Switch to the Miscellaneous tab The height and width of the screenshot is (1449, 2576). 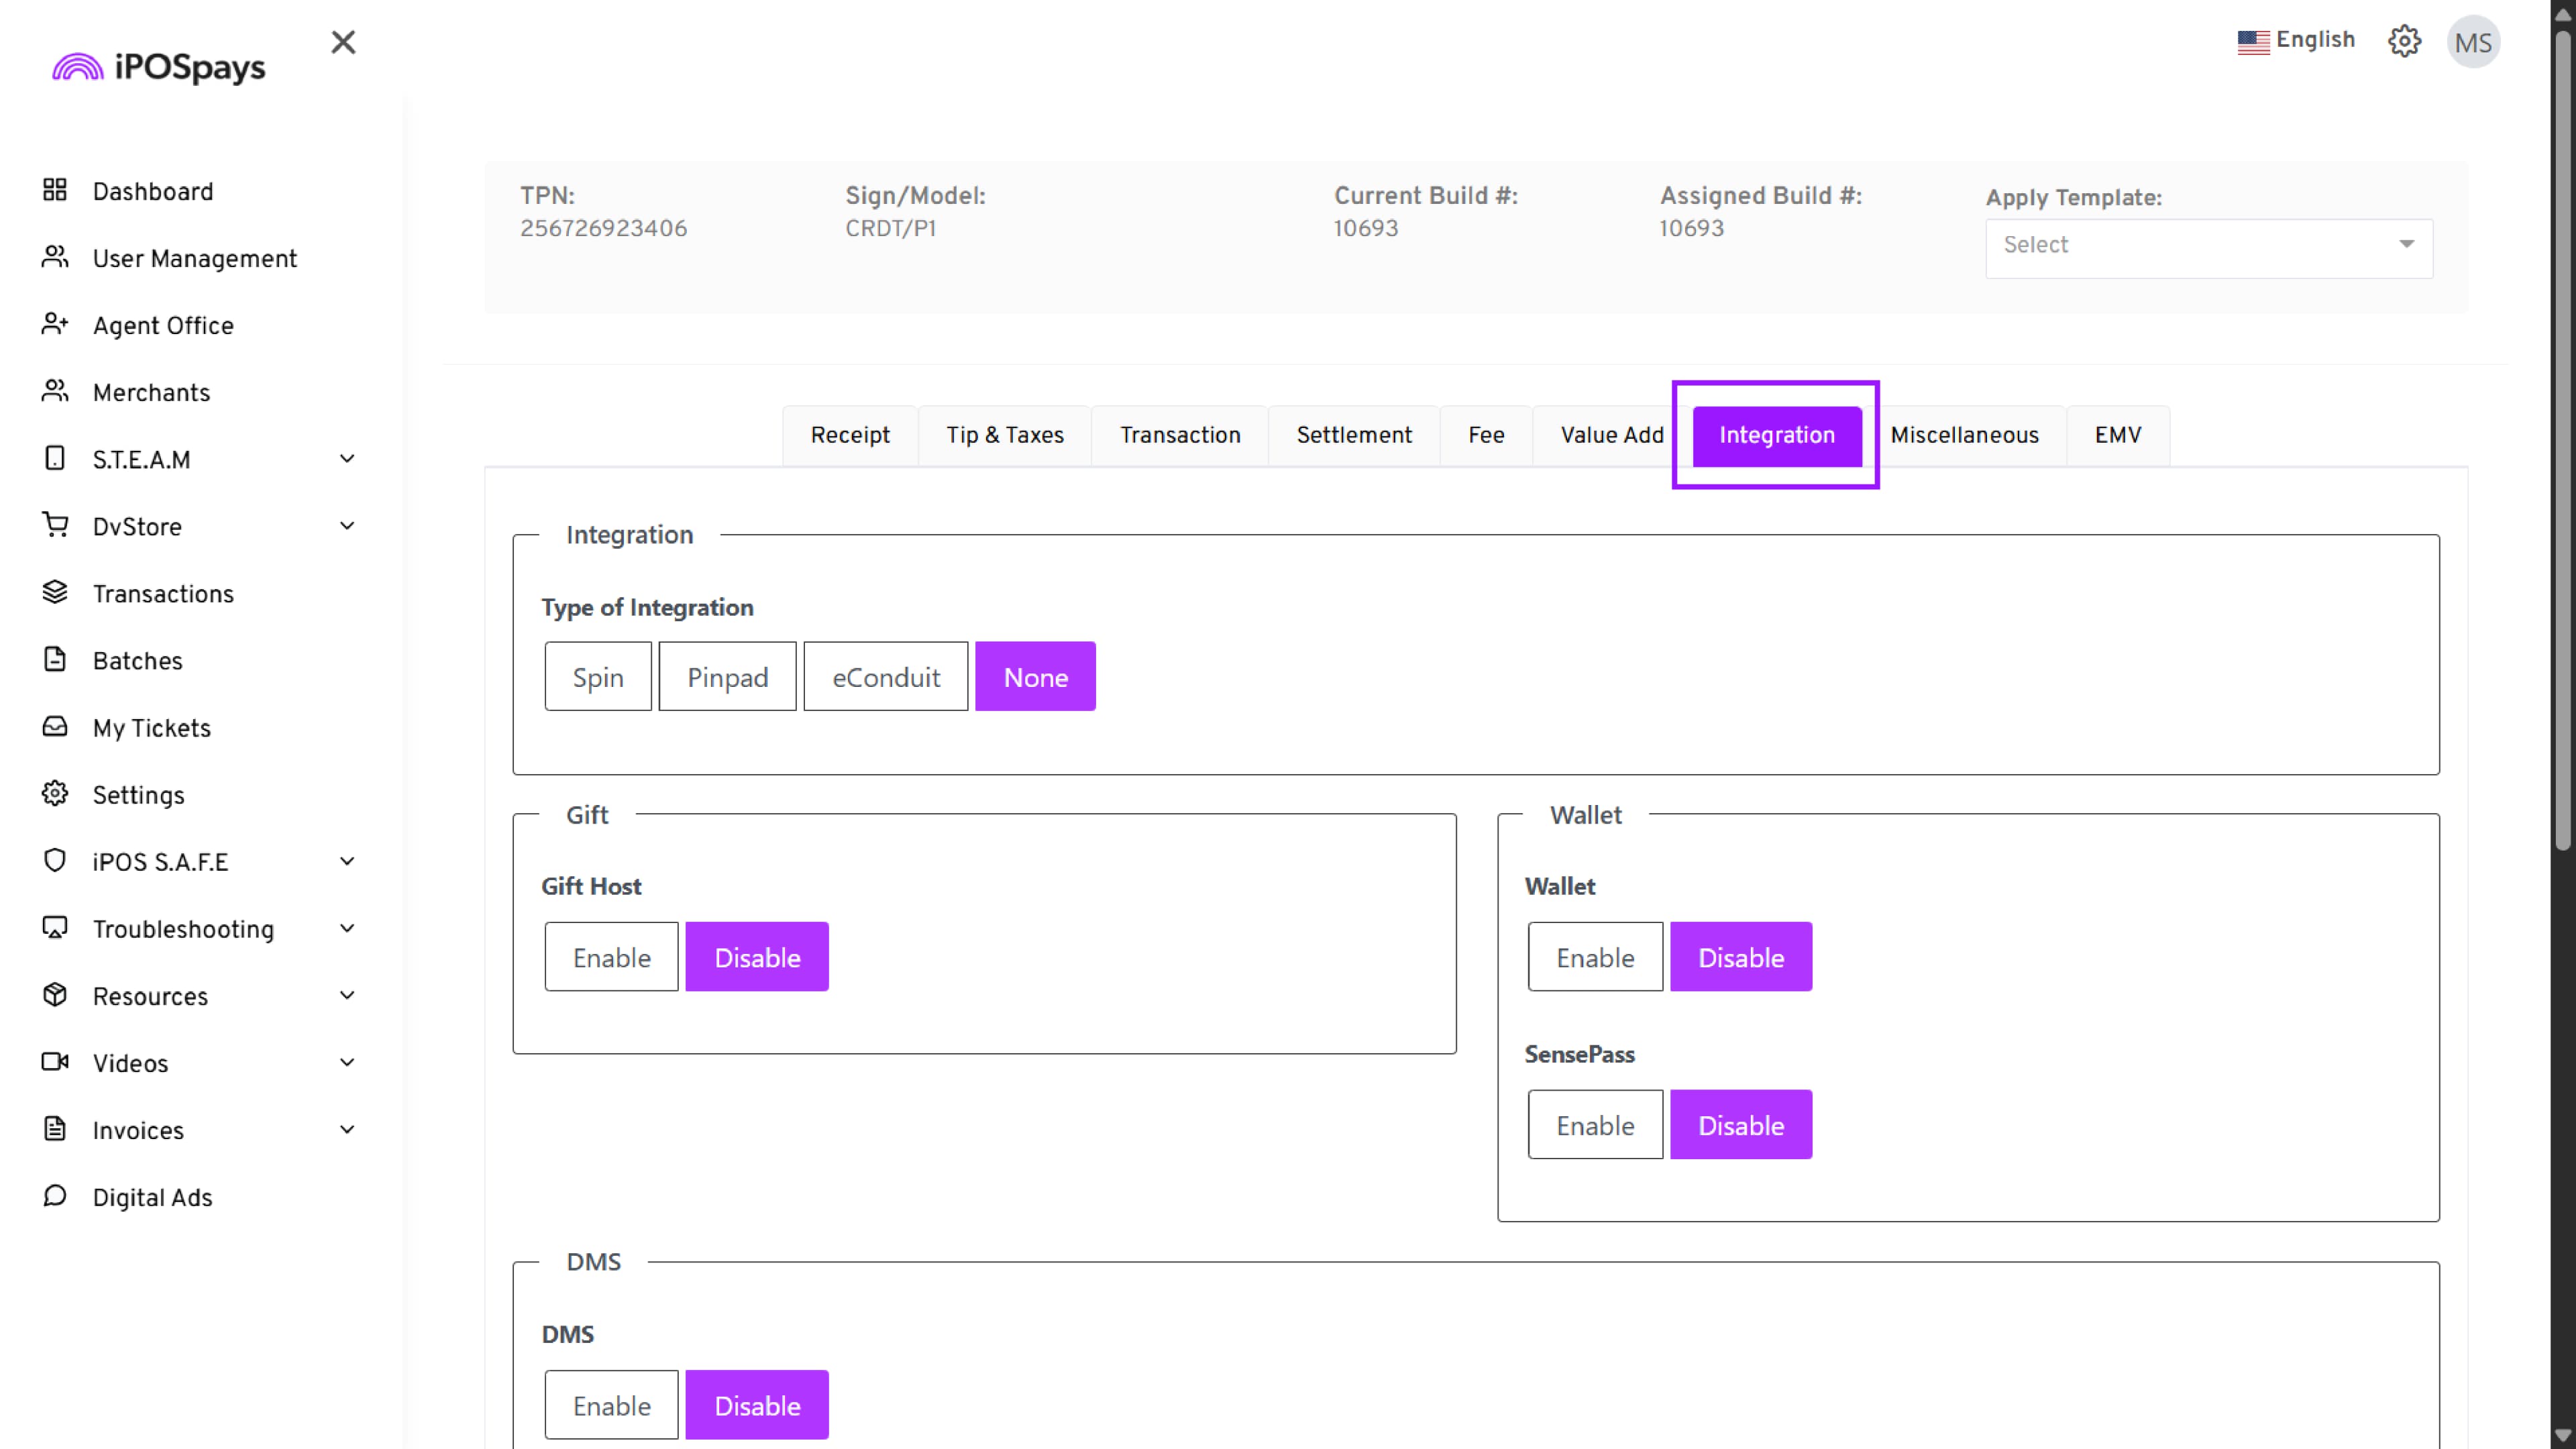pos(1964,435)
